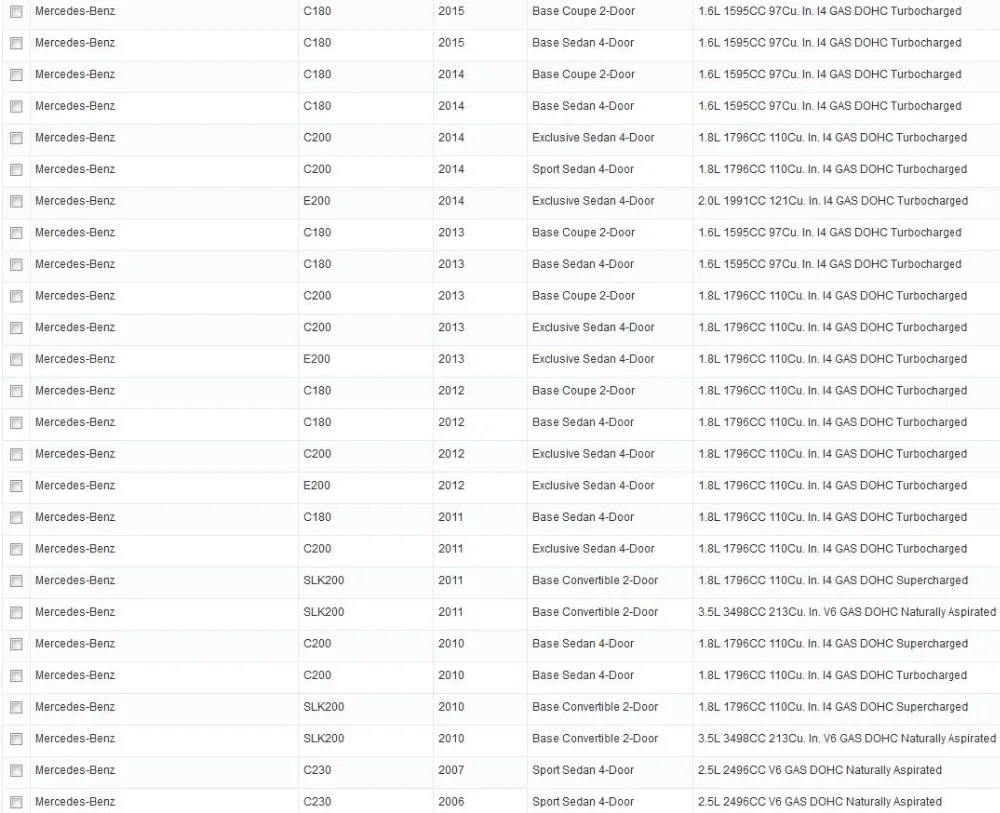
Task: Check the 2010 C200 Turbocharged row checkbox
Action: tap(17, 676)
